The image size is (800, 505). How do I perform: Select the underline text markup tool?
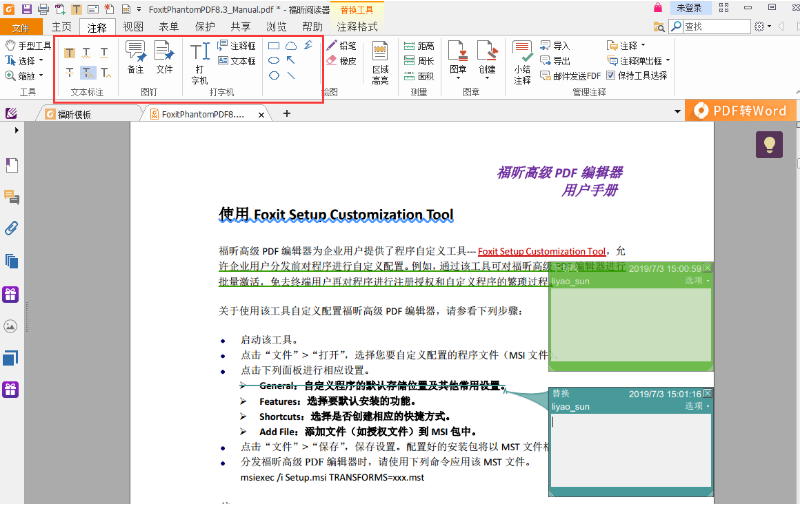tap(104, 53)
